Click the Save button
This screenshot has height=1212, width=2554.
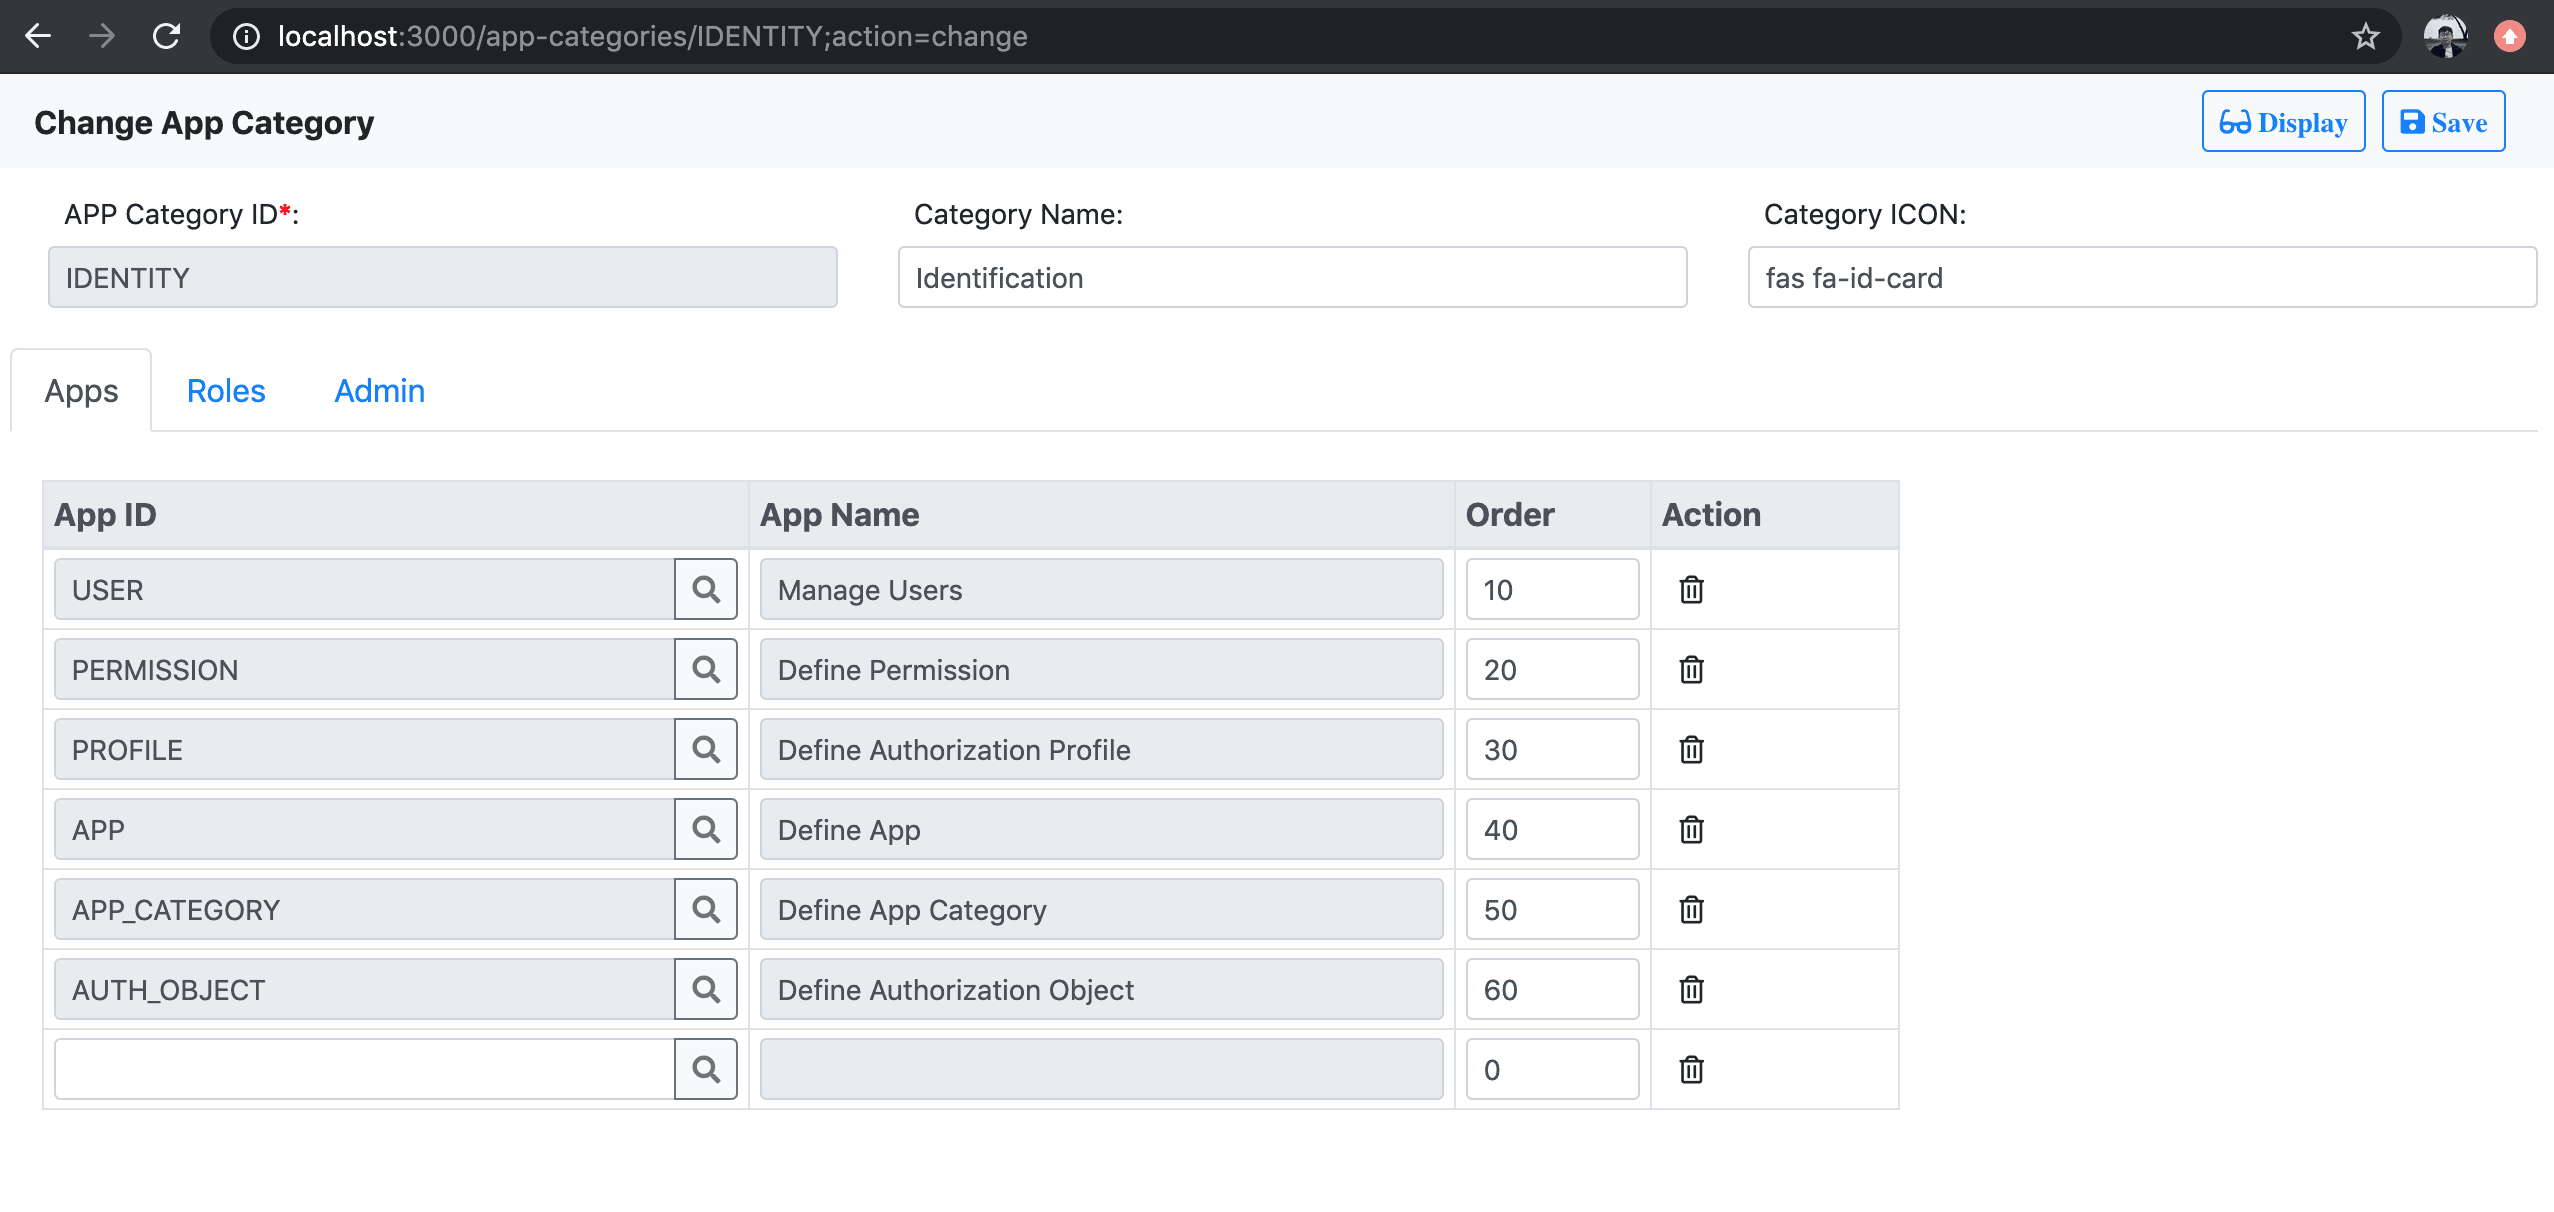pos(2442,122)
